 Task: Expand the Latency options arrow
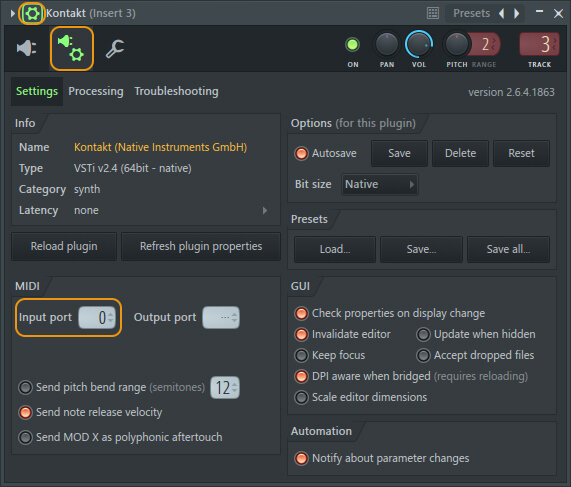[265, 211]
